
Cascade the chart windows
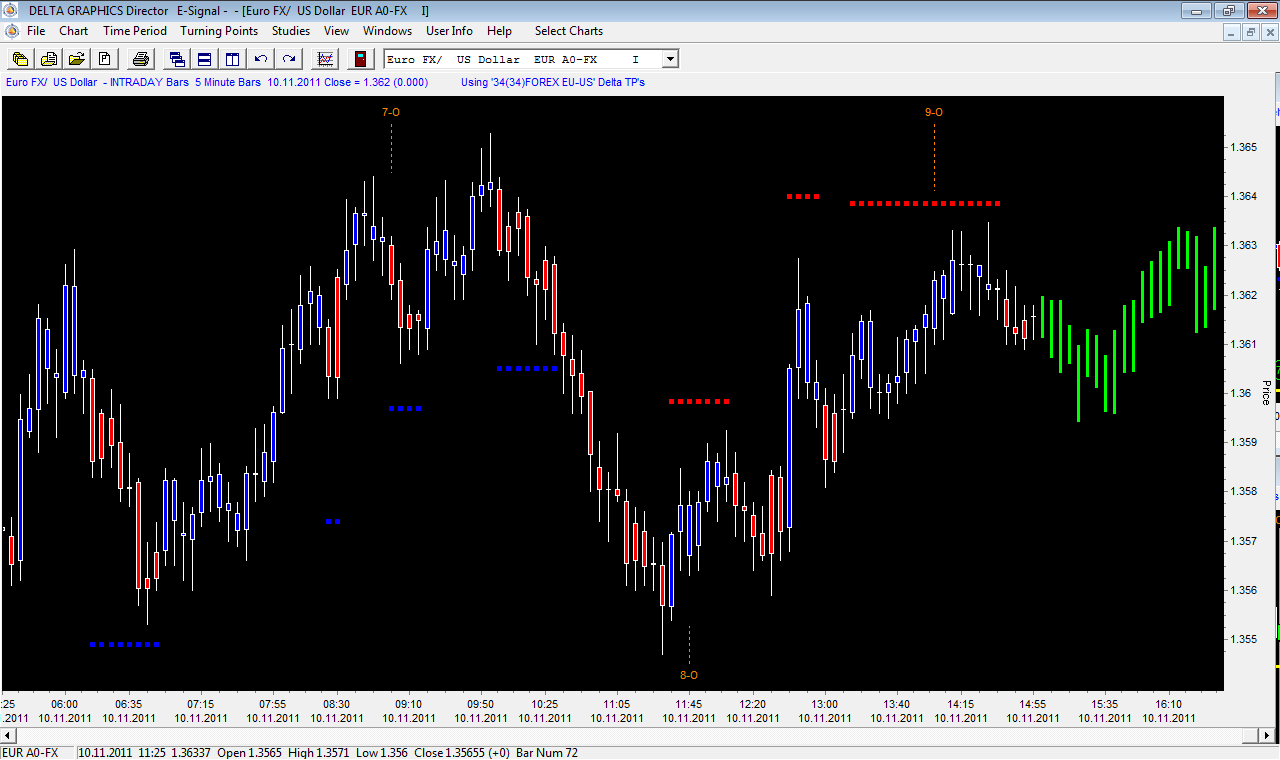[x=177, y=59]
